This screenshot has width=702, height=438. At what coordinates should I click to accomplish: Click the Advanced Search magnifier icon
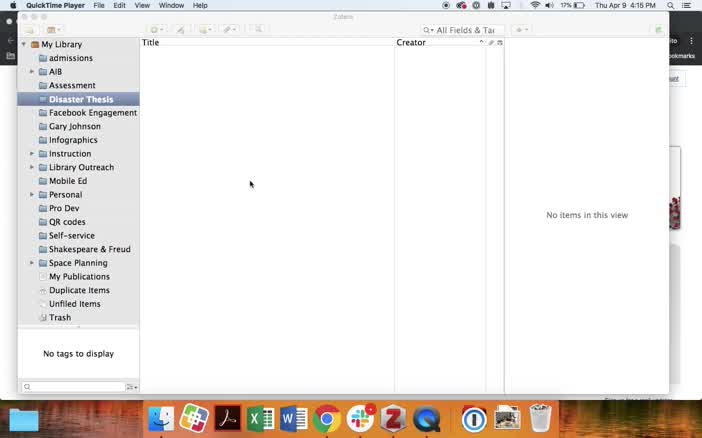point(259,30)
